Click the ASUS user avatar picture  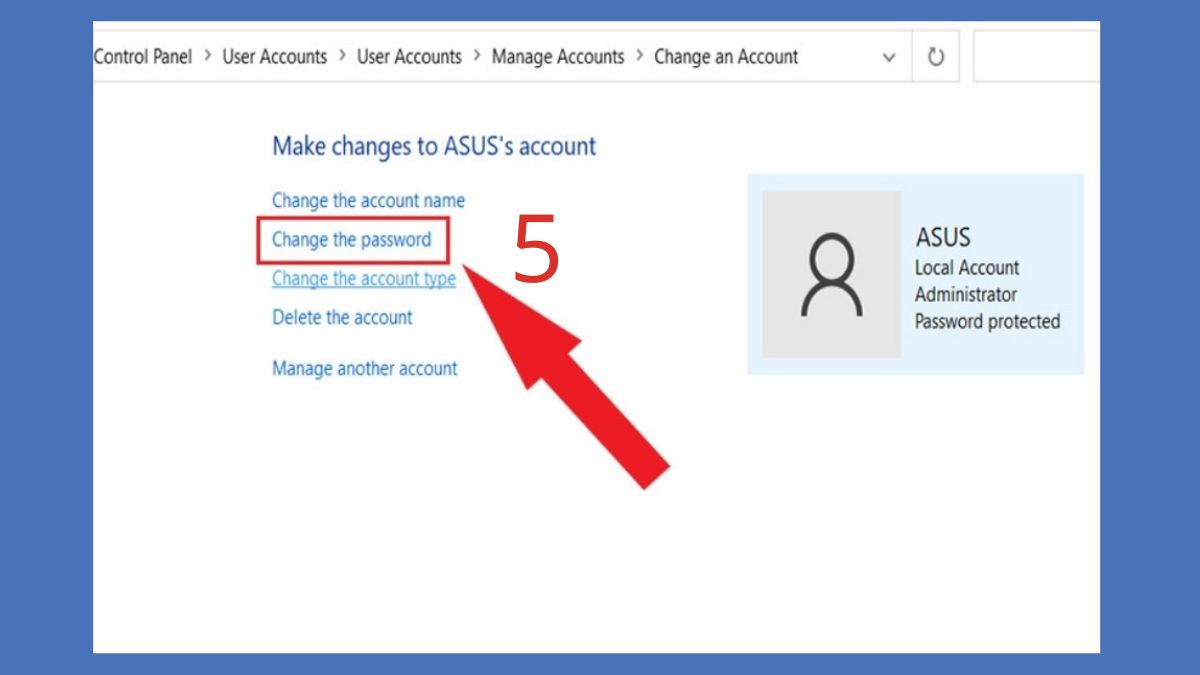click(x=832, y=274)
